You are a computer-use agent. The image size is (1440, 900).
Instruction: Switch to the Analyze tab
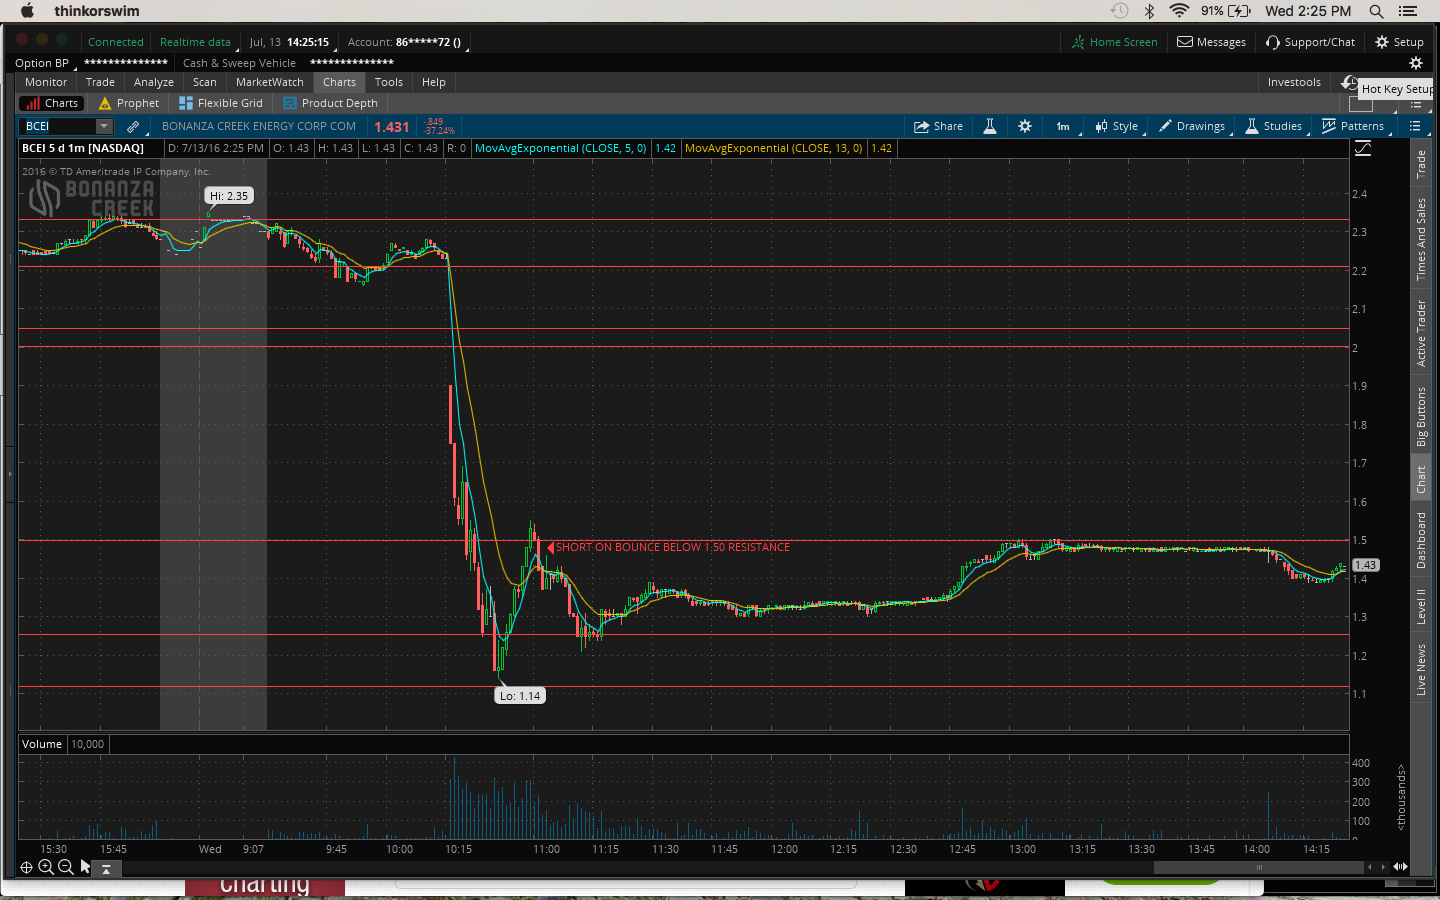(x=154, y=82)
